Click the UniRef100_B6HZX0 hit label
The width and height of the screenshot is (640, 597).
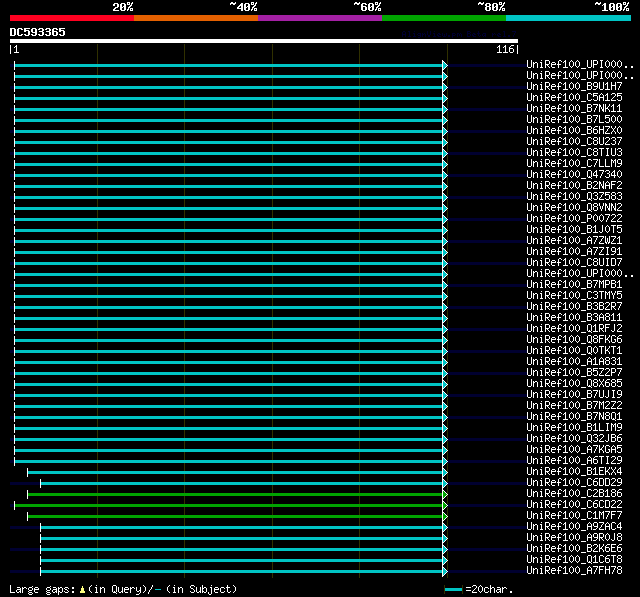click(574, 131)
